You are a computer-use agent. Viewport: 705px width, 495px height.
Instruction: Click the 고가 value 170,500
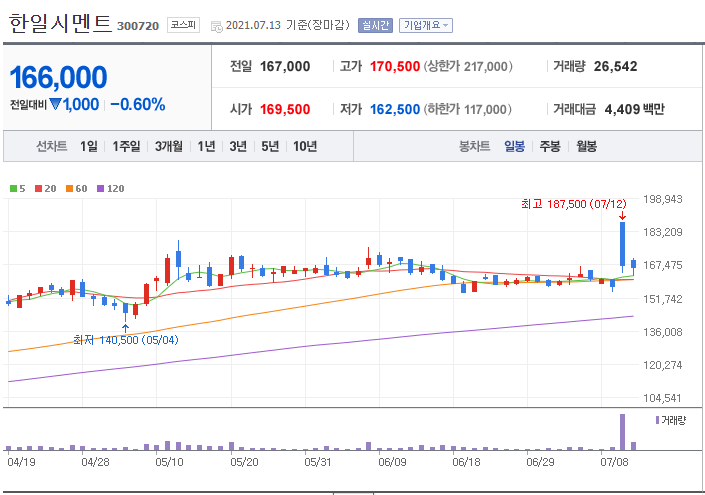click(x=395, y=67)
